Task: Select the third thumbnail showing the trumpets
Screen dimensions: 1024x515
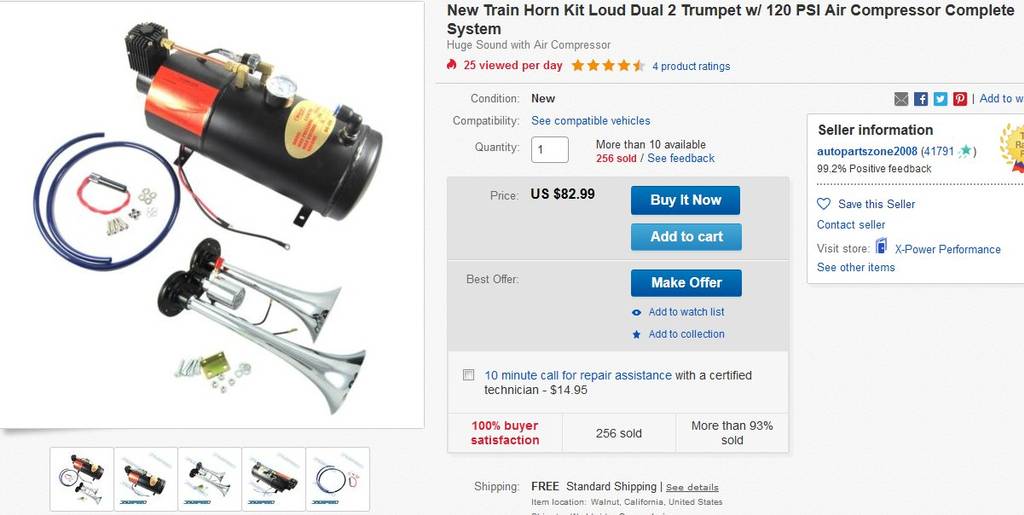Action: pos(210,479)
